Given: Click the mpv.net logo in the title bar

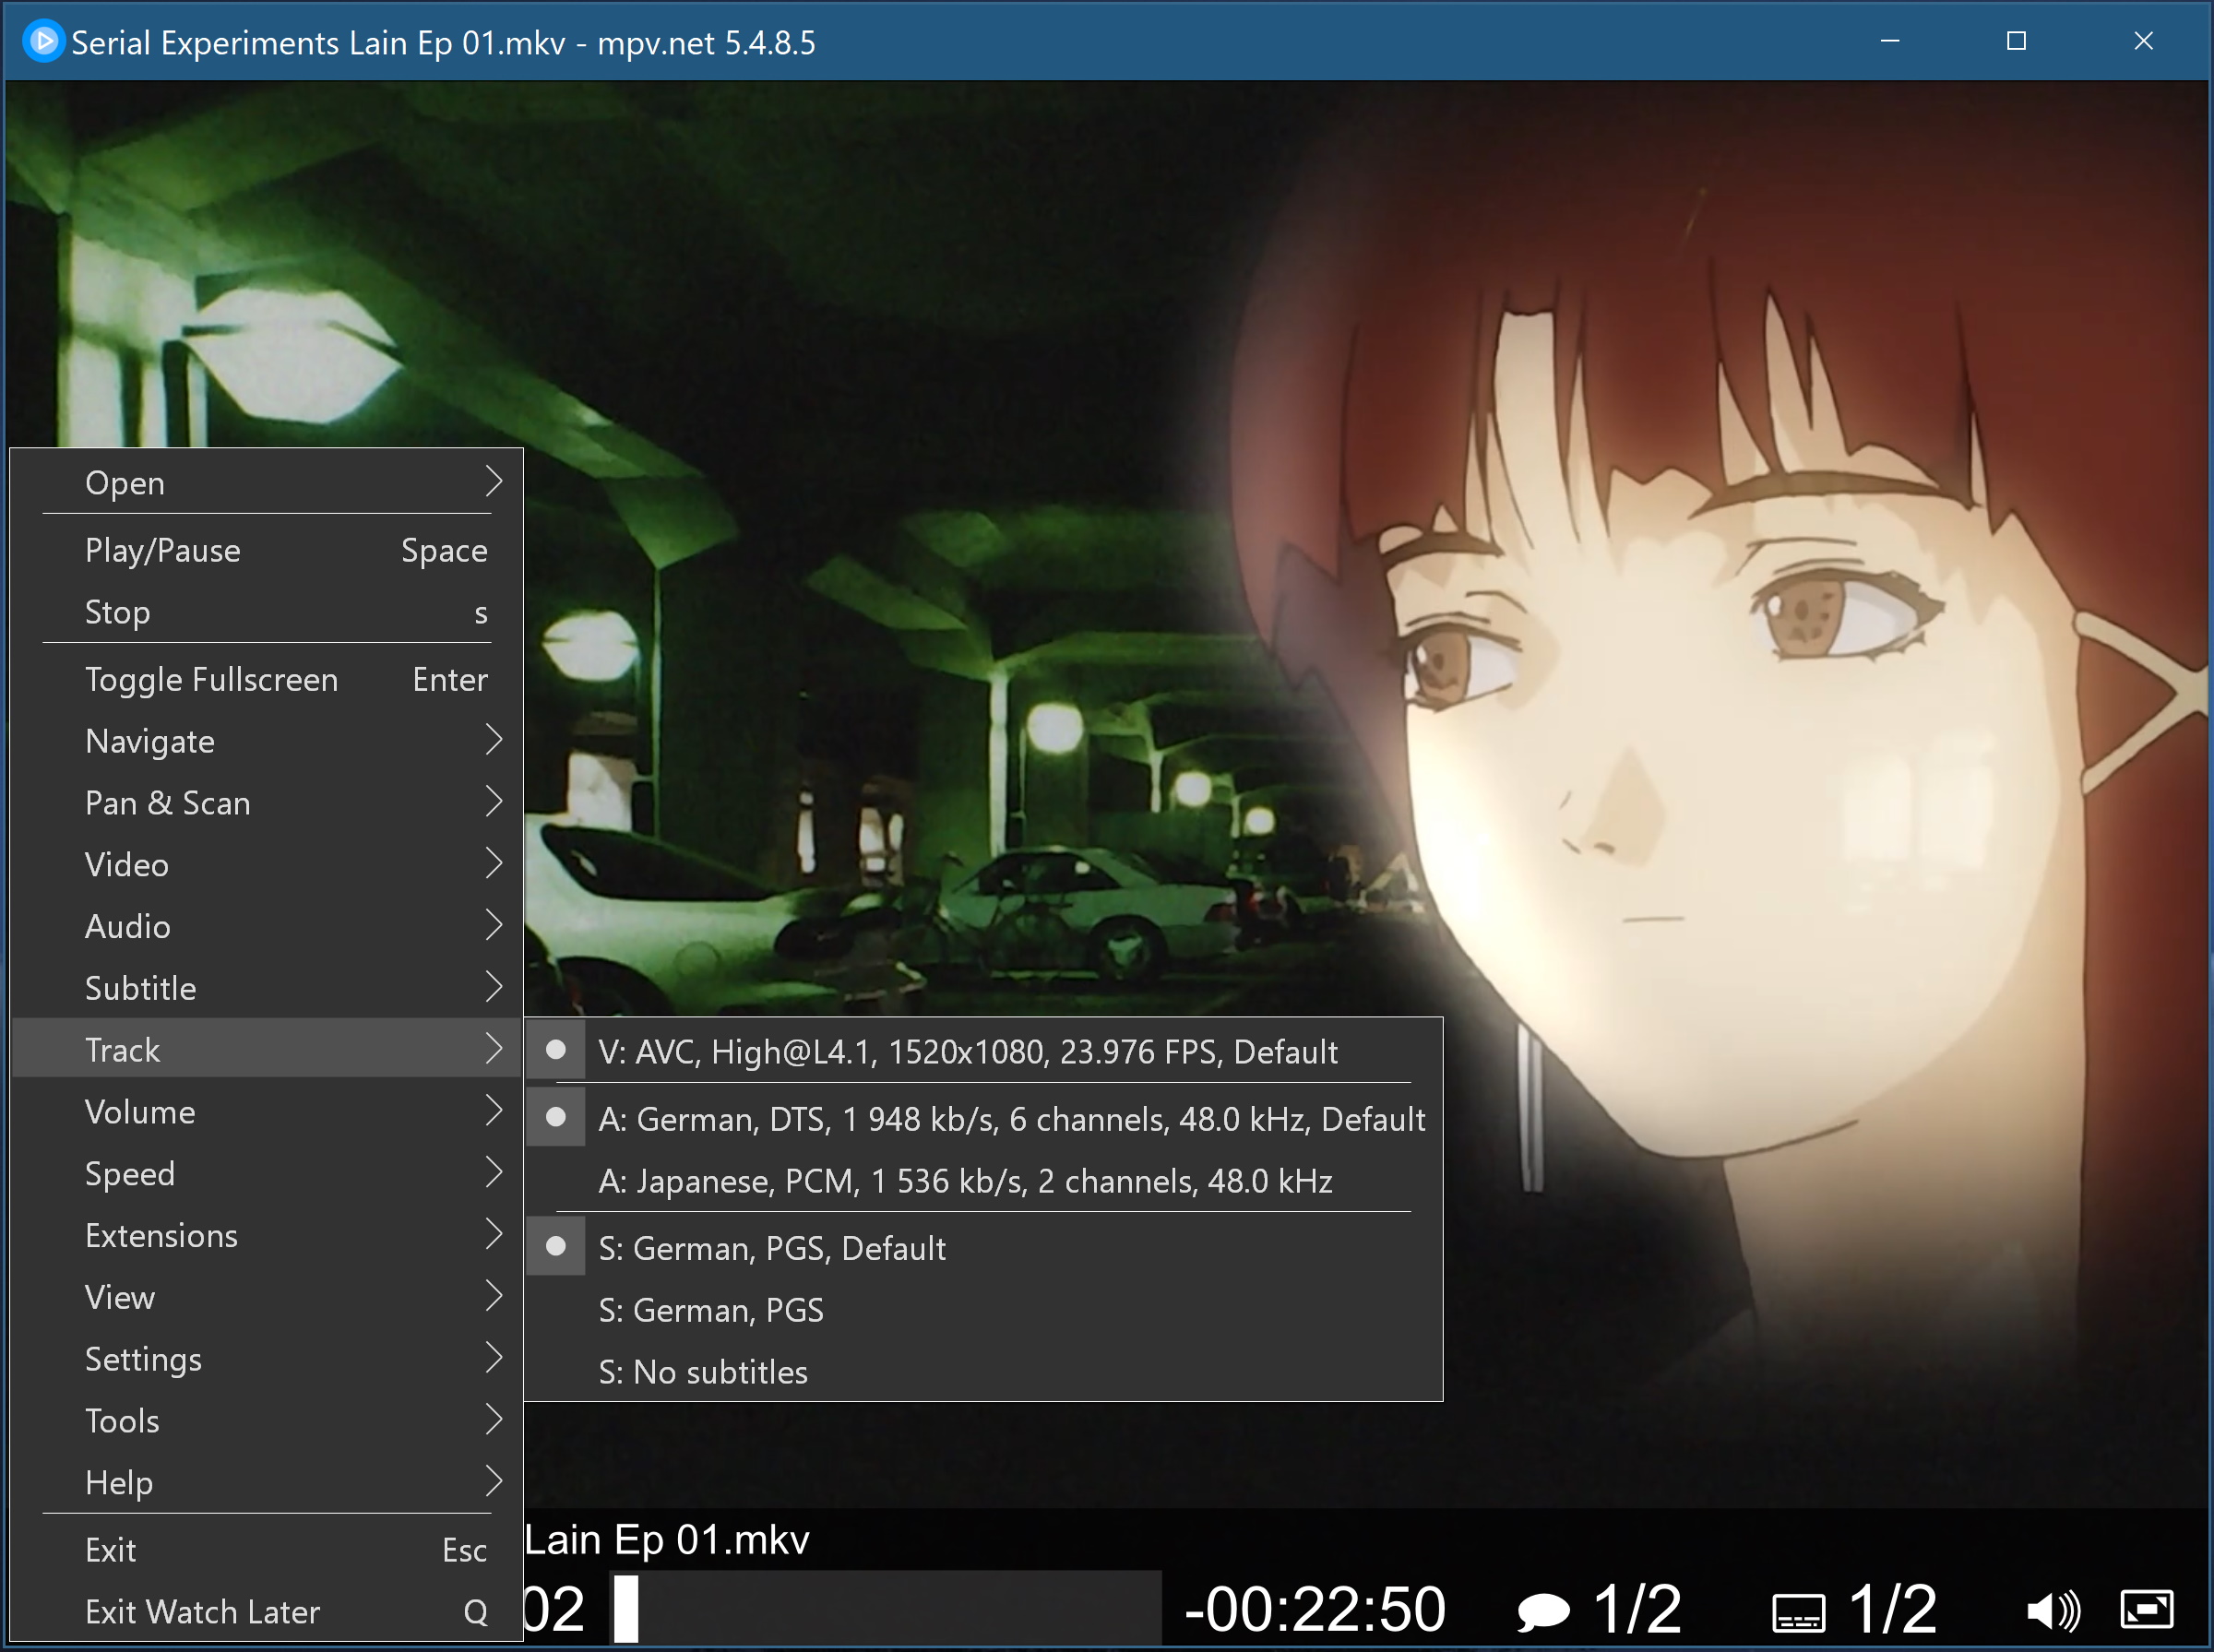Looking at the screenshot, I should point(43,42).
